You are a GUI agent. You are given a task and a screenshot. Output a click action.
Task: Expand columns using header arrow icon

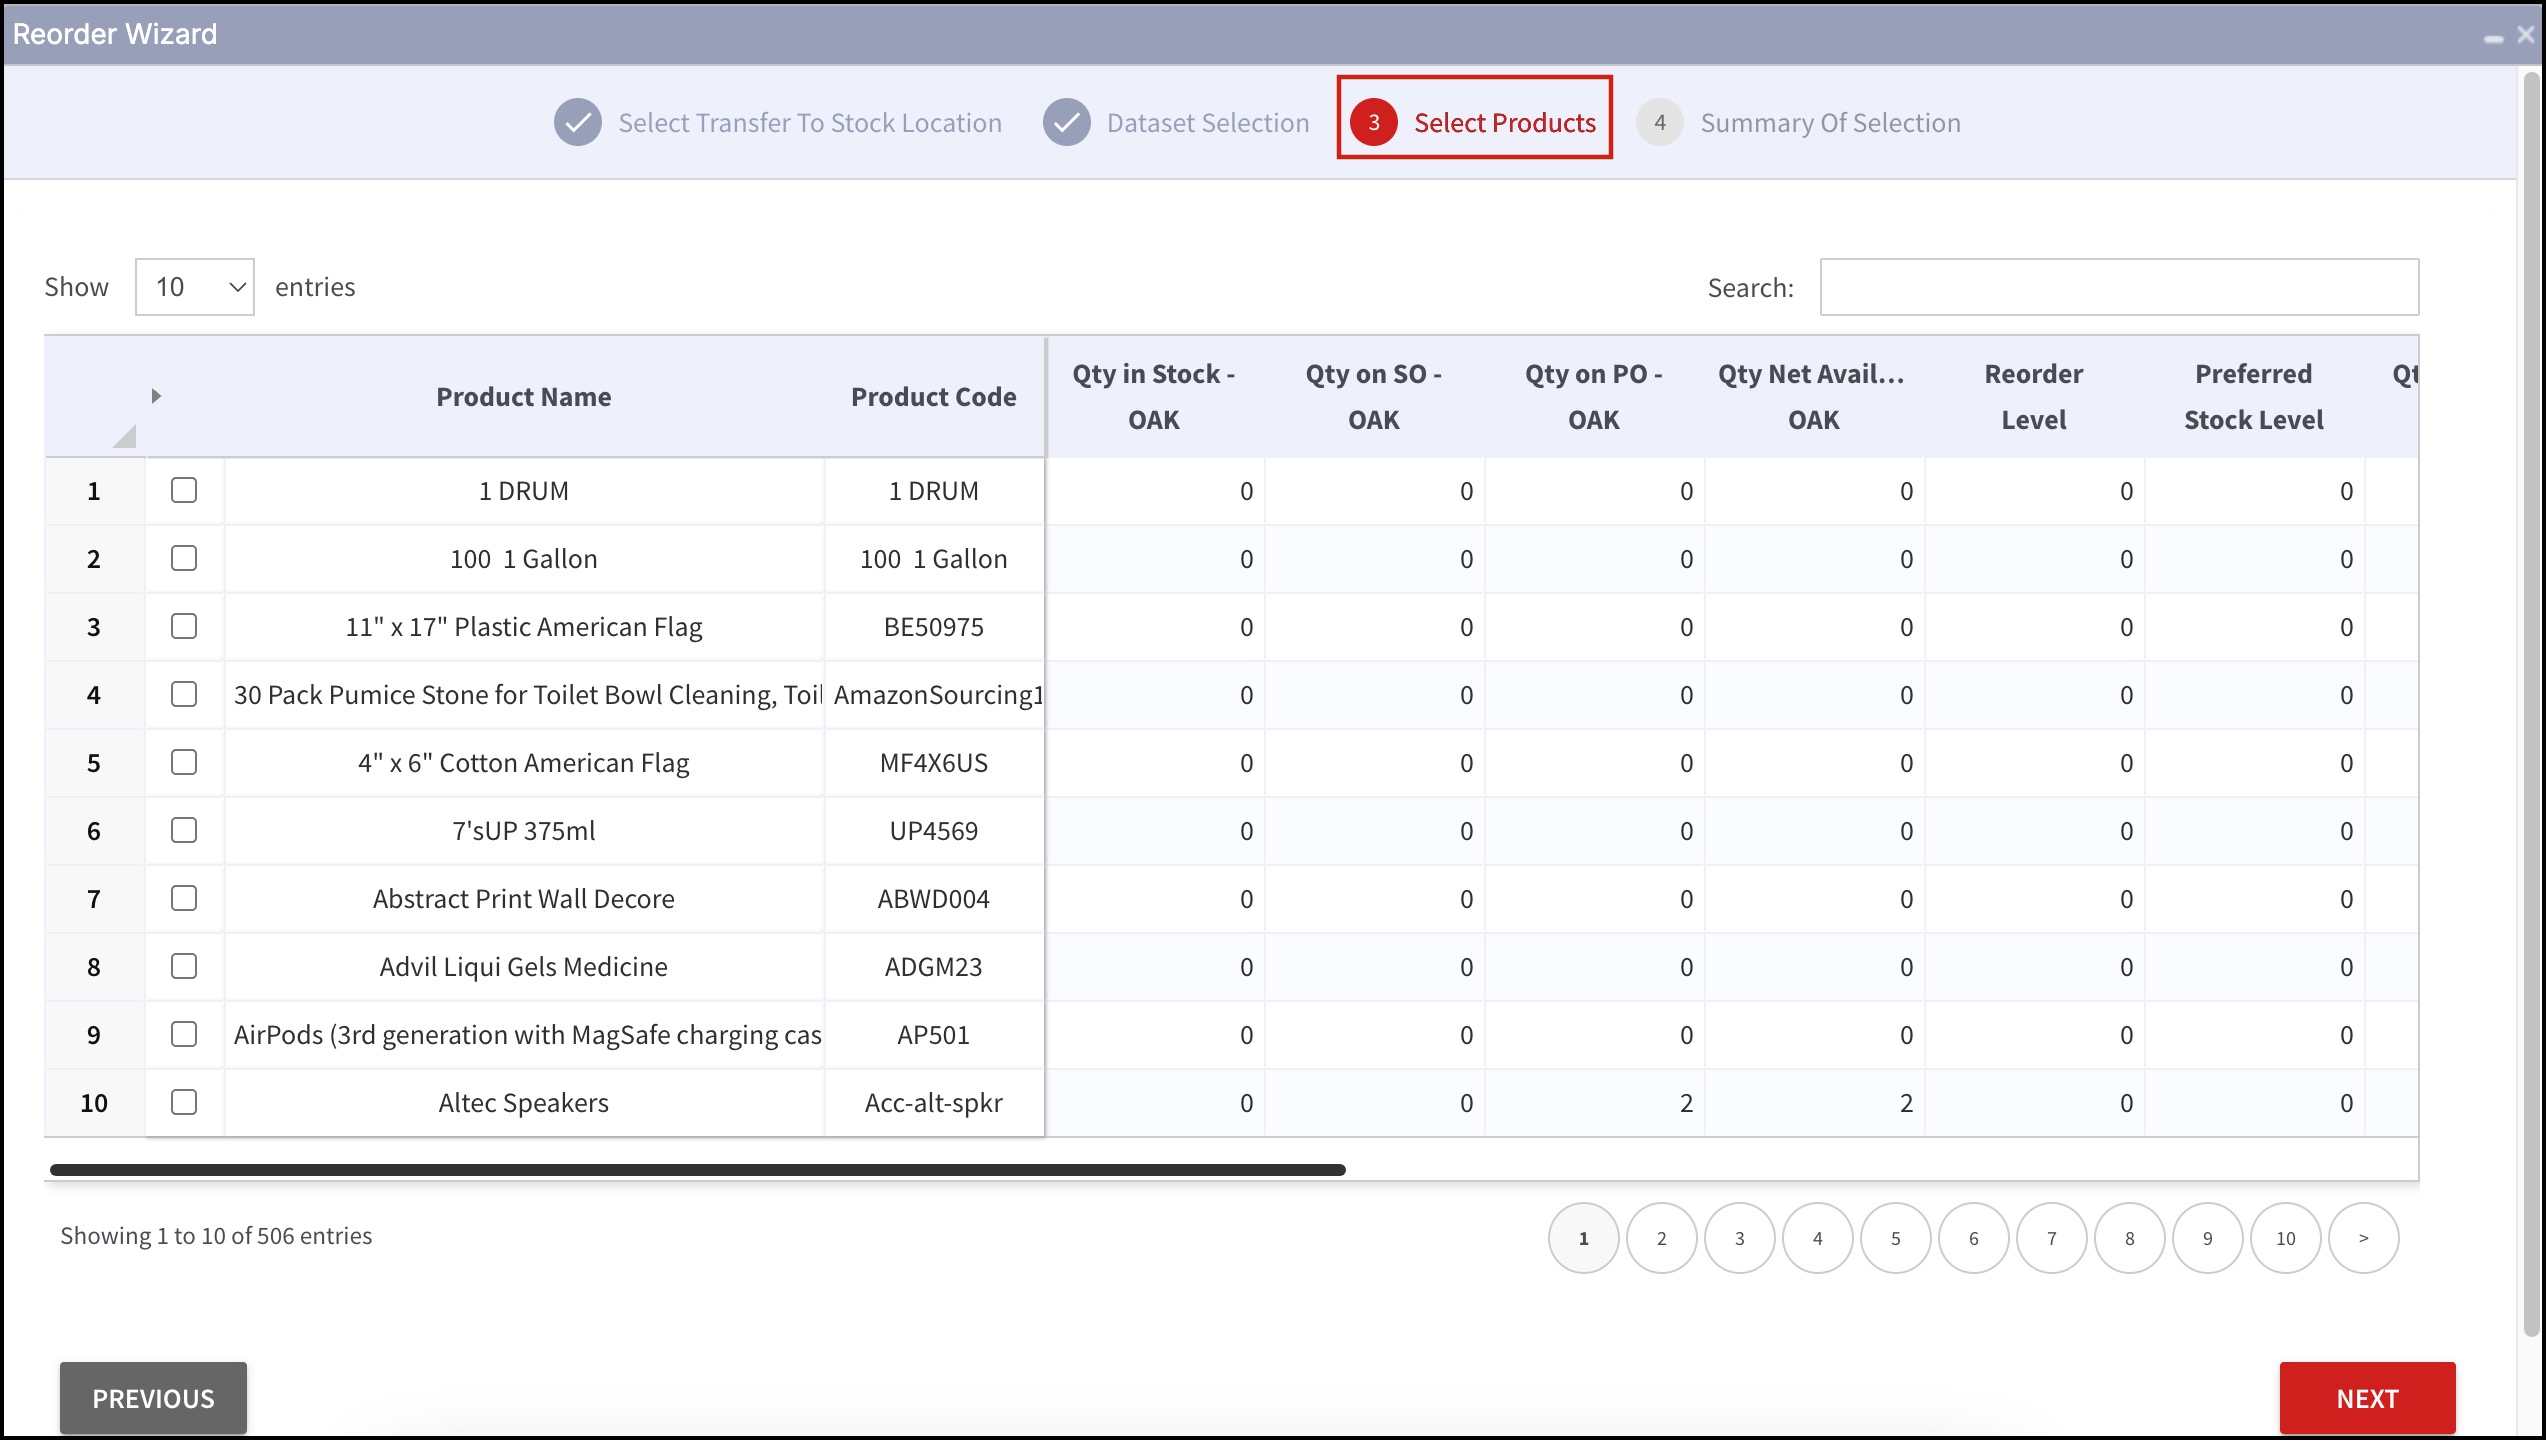pyautogui.click(x=156, y=396)
